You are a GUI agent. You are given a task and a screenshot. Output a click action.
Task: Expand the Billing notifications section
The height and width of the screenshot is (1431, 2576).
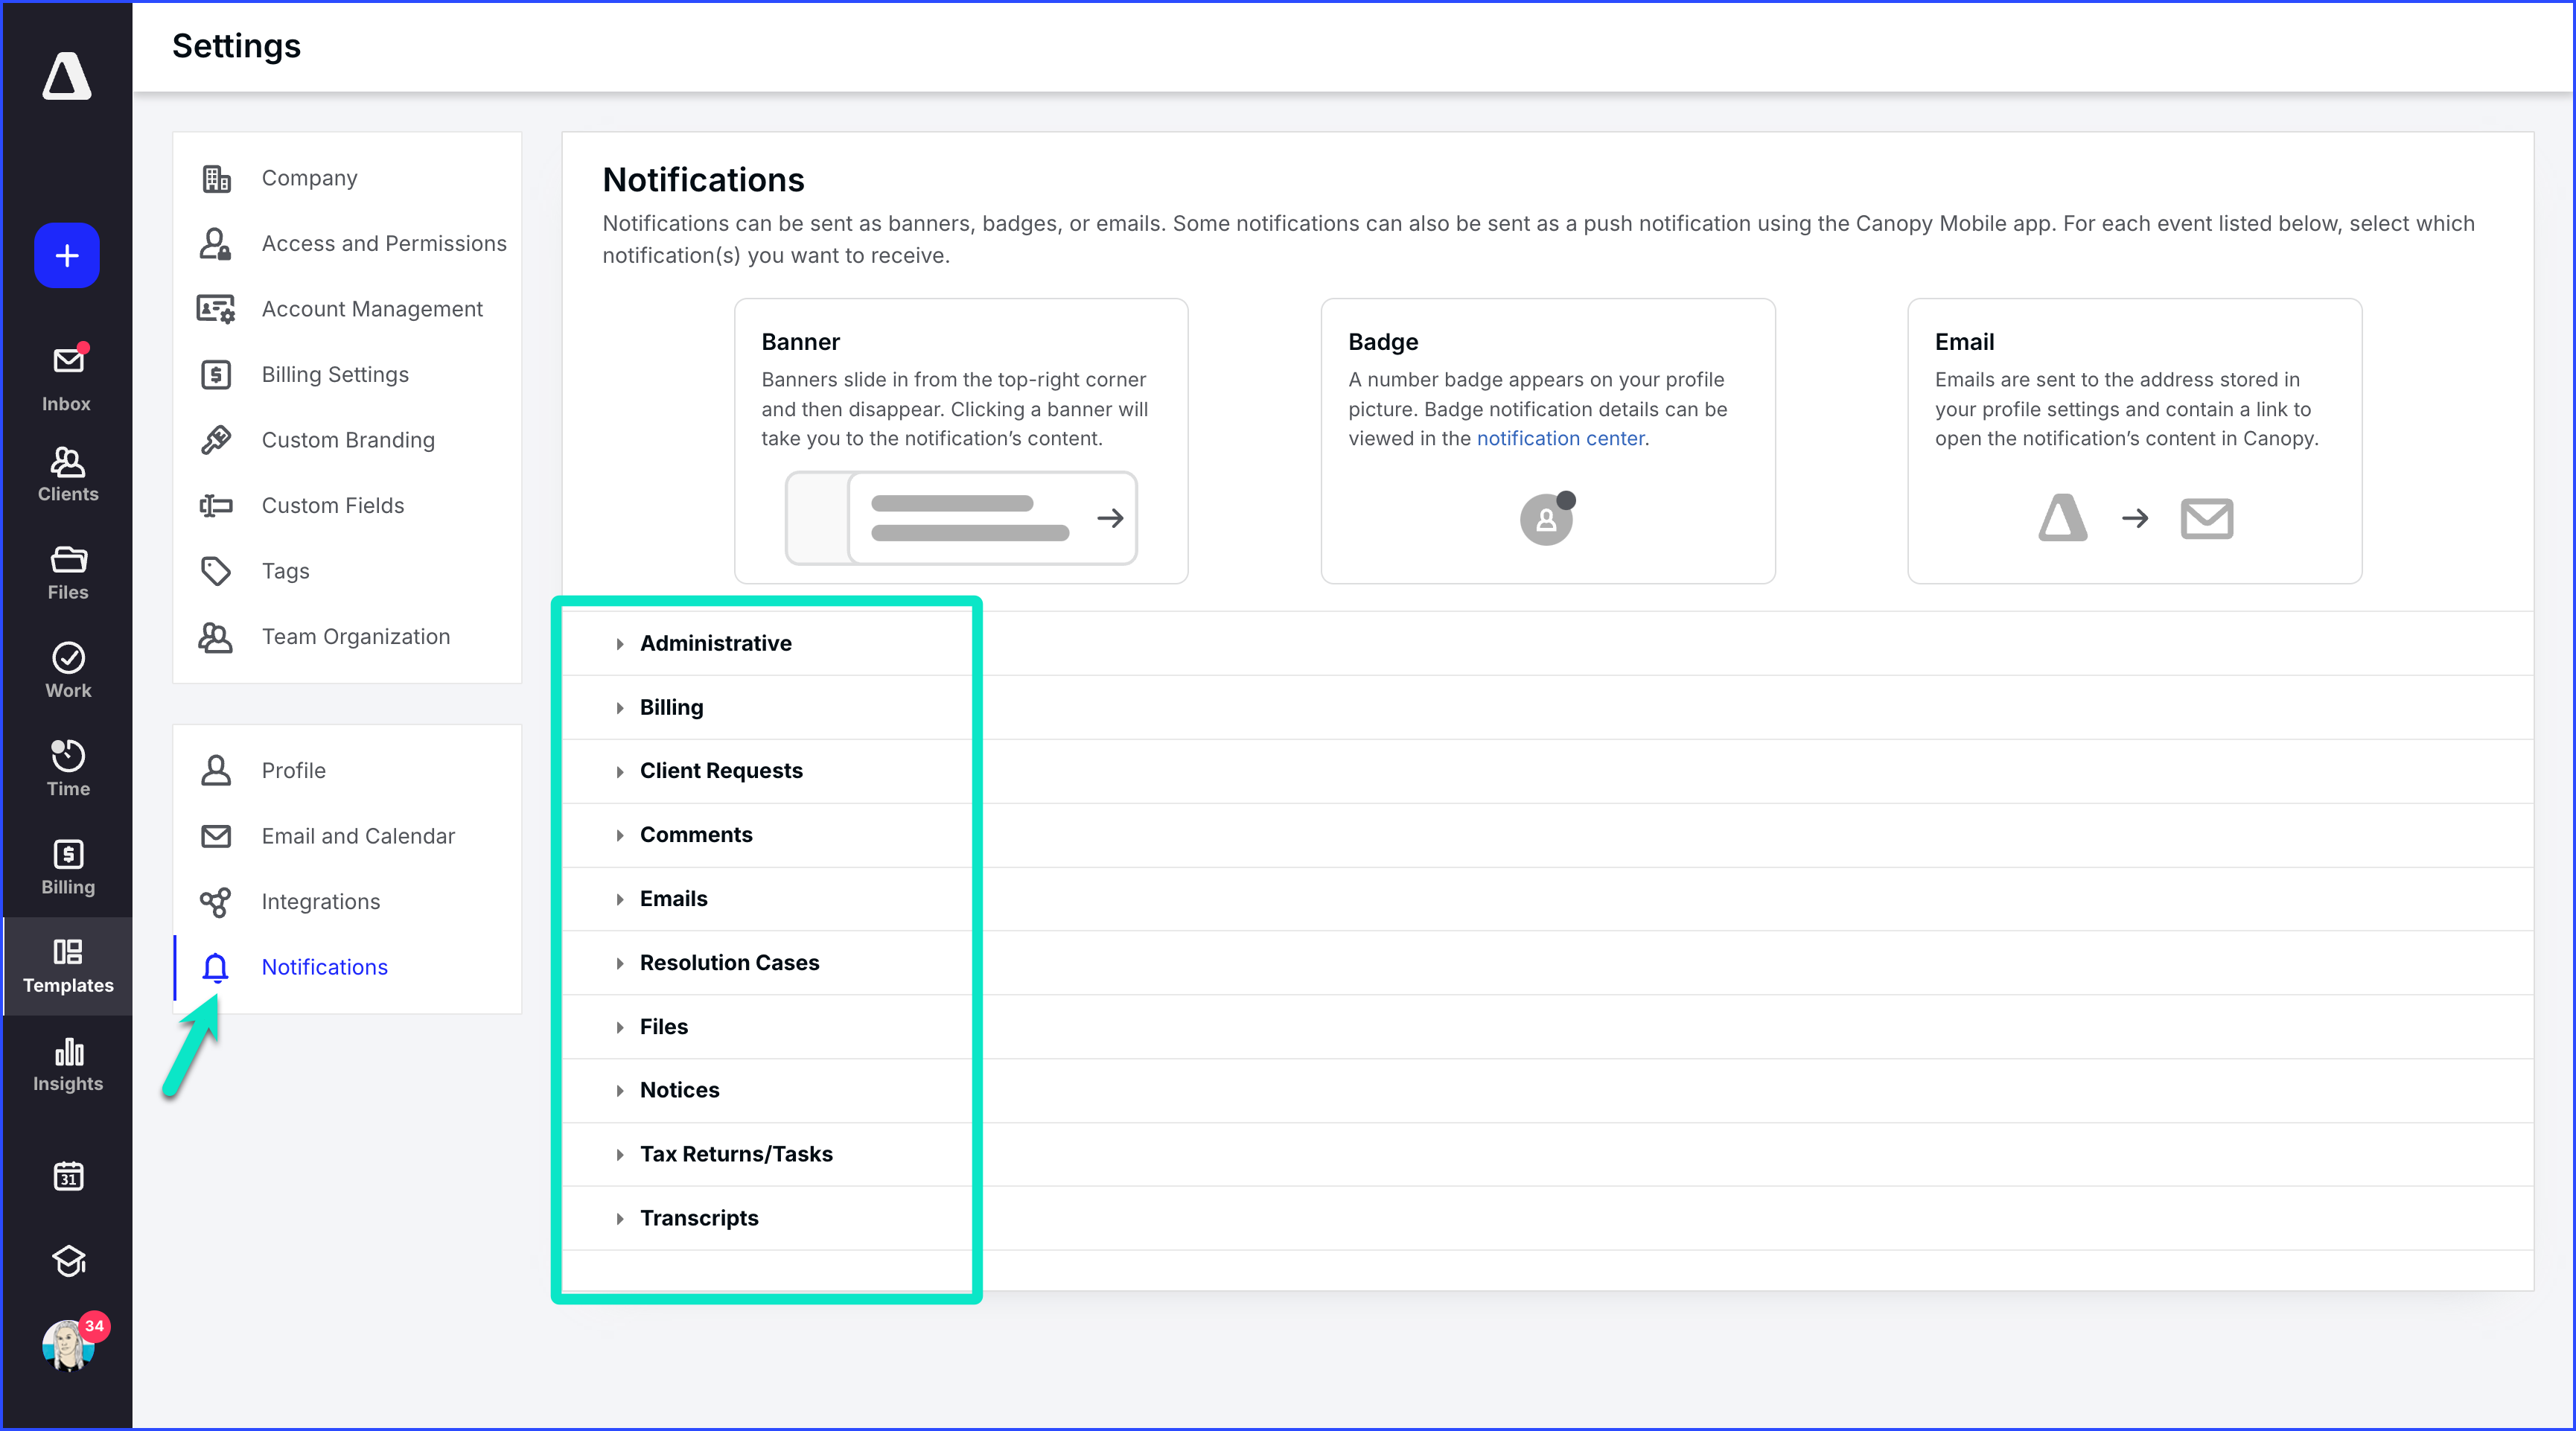[x=671, y=707]
